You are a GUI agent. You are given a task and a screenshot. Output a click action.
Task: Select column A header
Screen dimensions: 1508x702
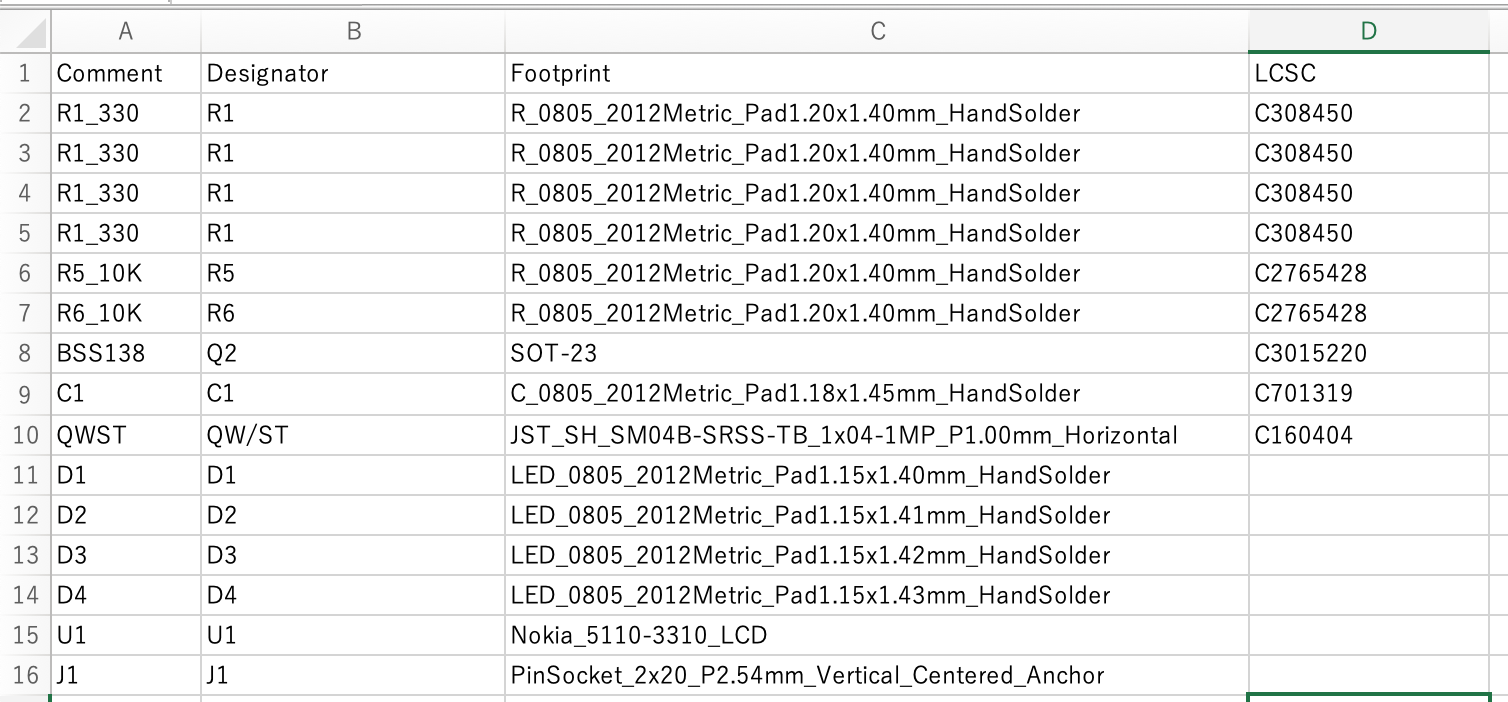125,31
